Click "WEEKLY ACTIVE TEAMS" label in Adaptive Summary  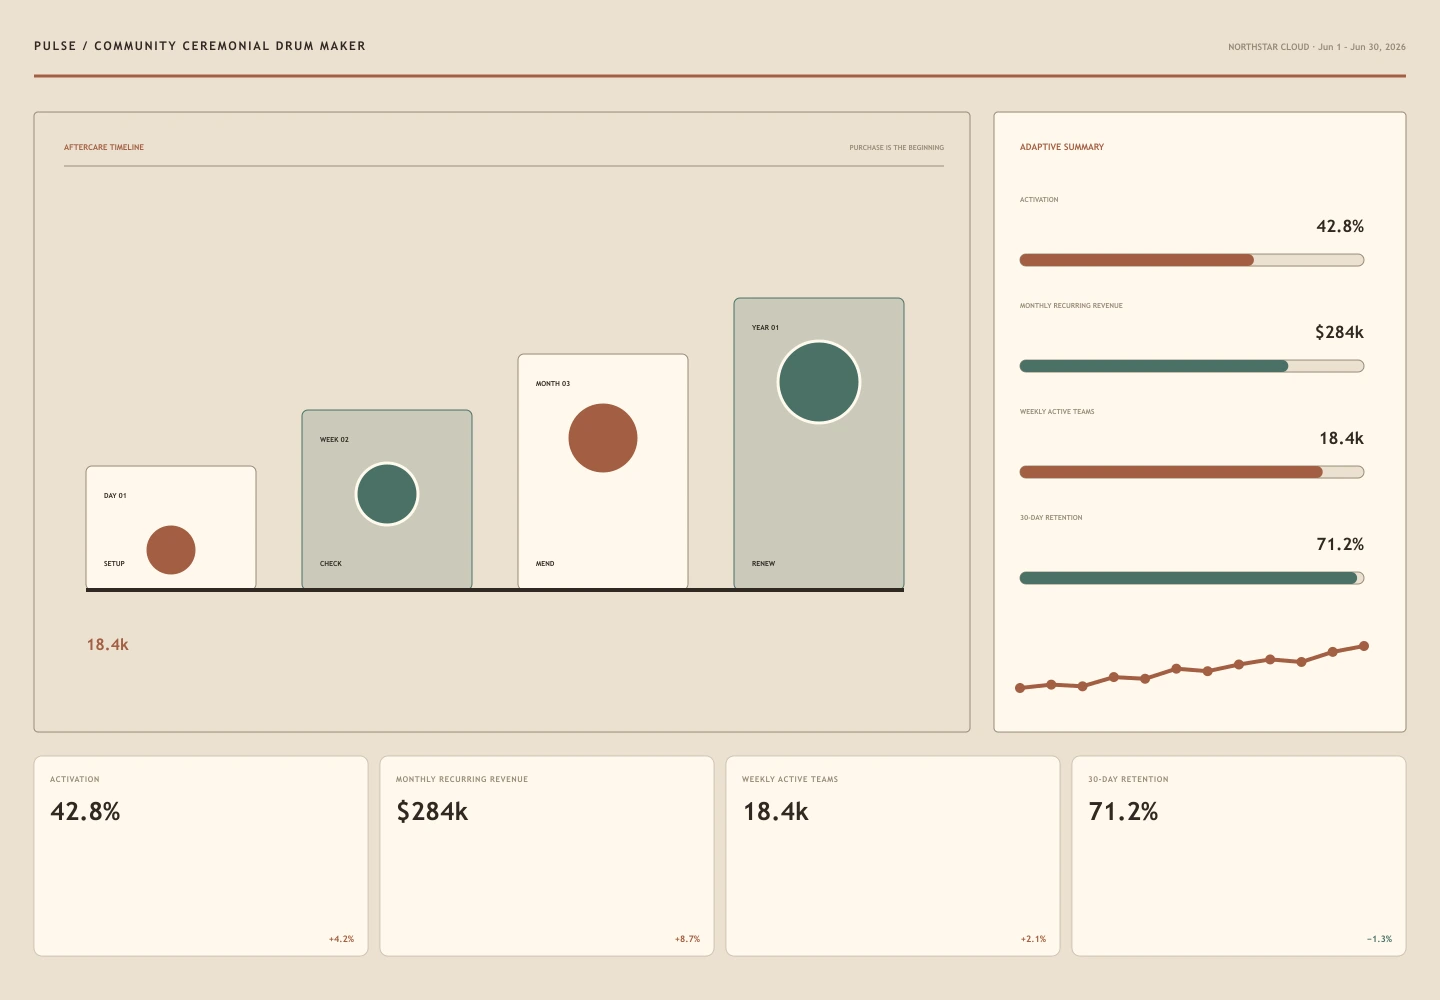click(1057, 412)
